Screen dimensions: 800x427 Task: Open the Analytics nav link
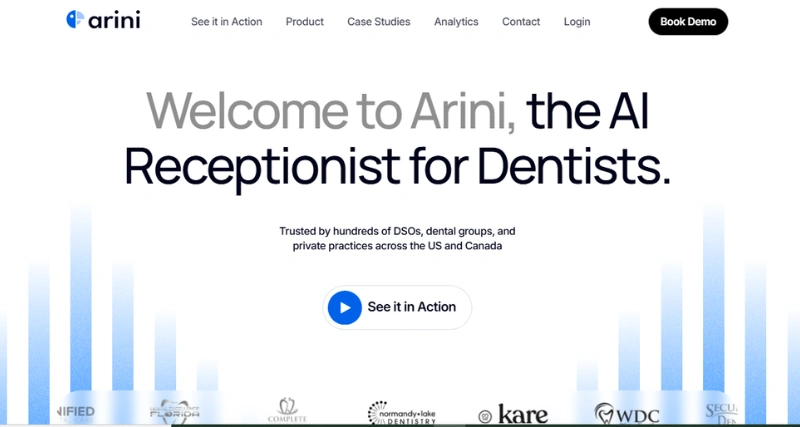pyautogui.click(x=456, y=22)
